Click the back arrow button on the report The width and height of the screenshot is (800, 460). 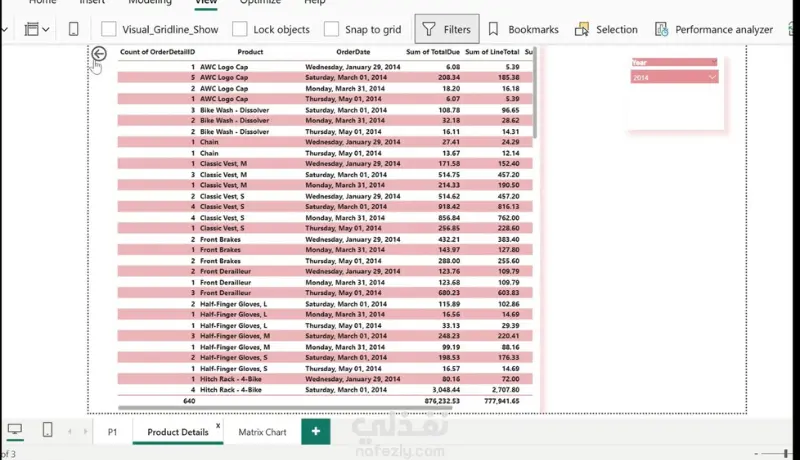click(99, 54)
